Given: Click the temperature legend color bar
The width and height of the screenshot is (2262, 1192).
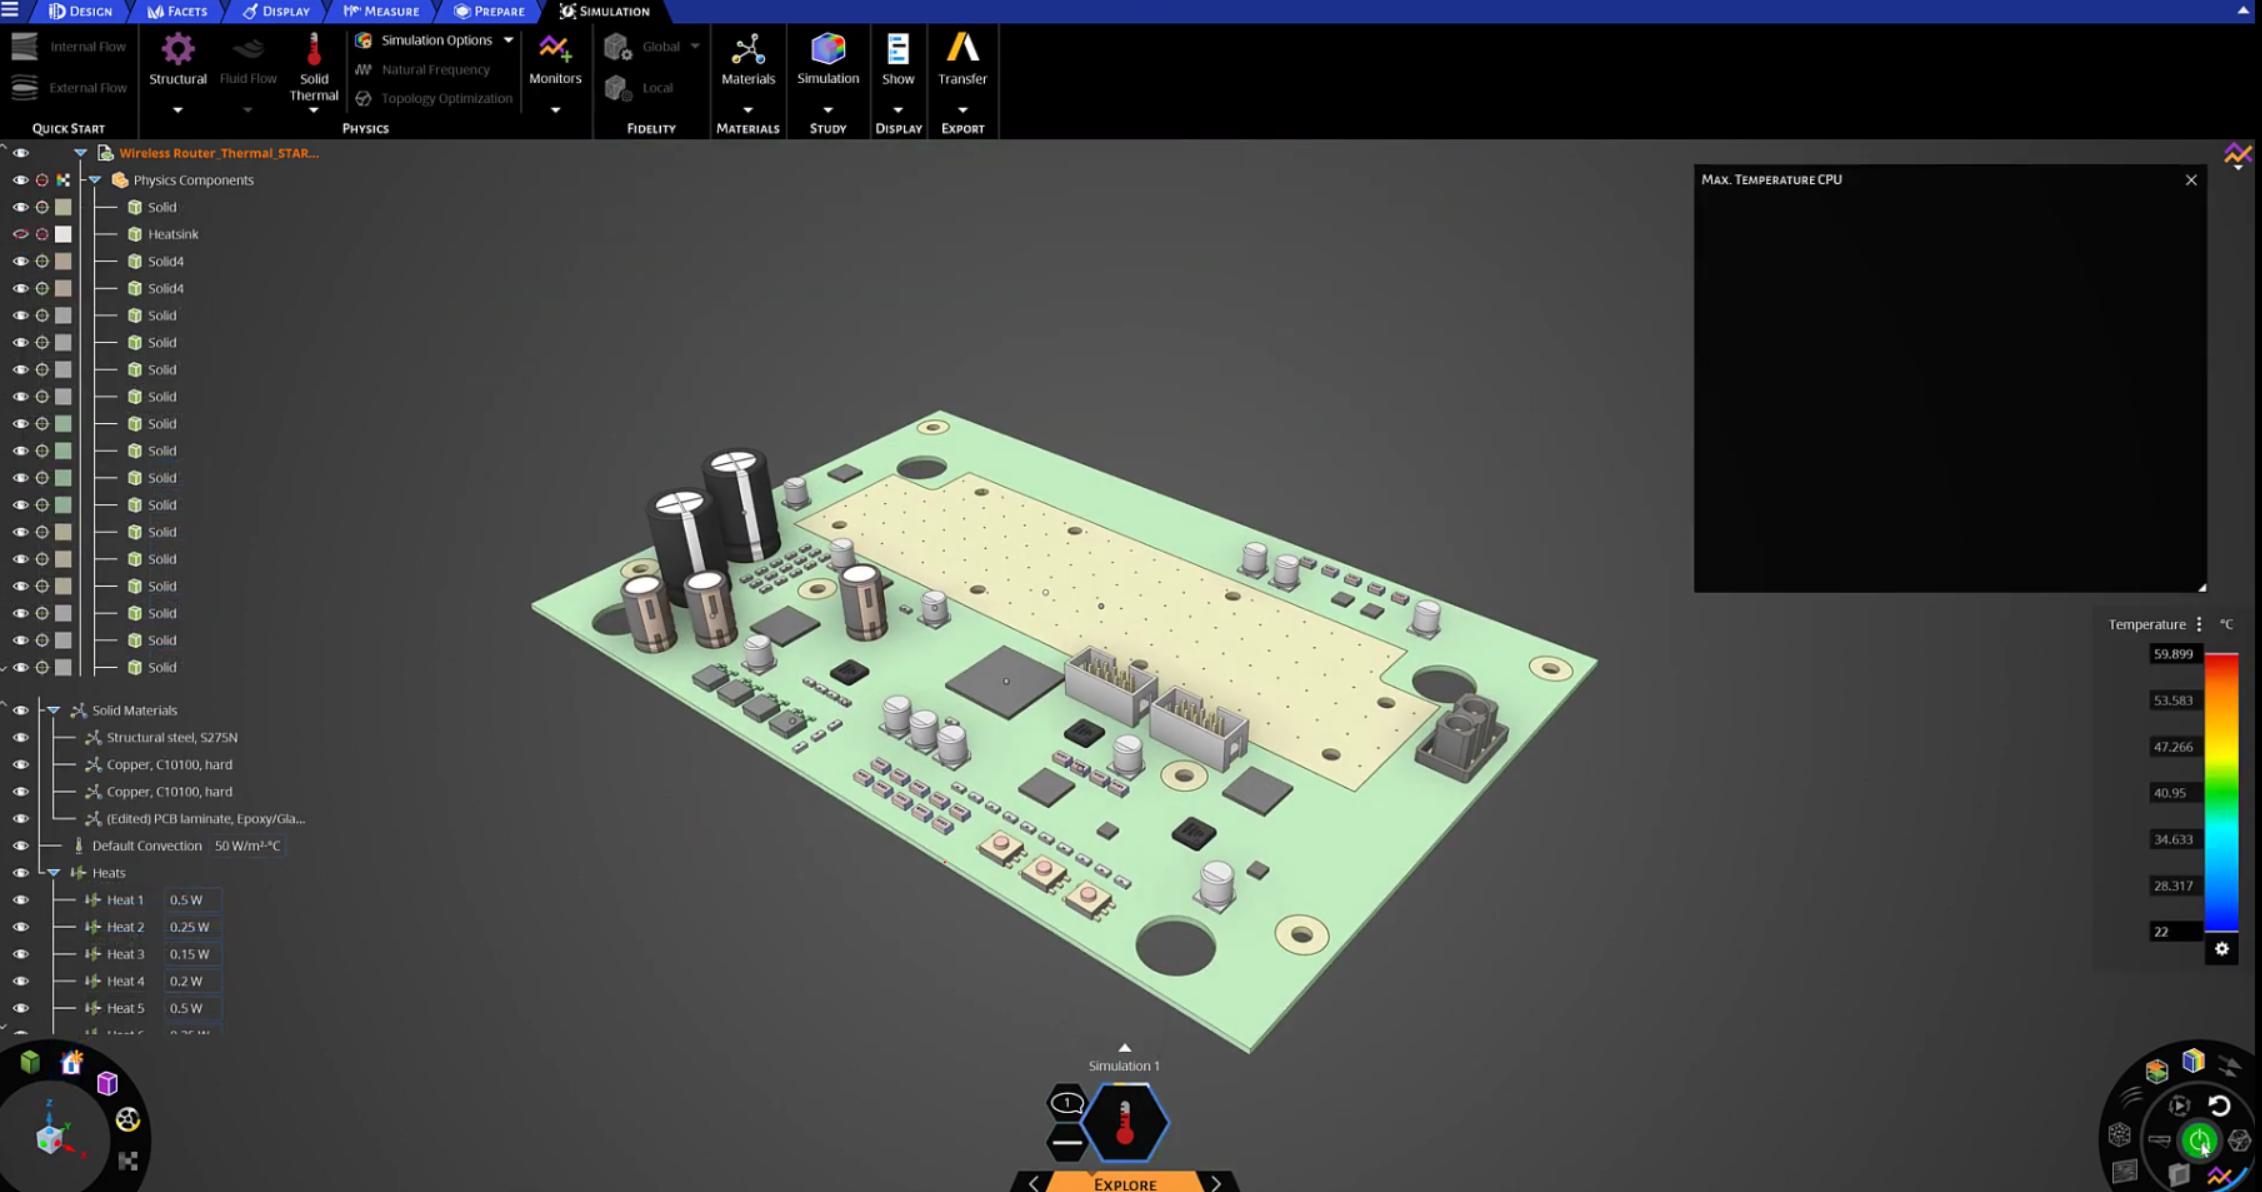Looking at the screenshot, I should click(2222, 790).
